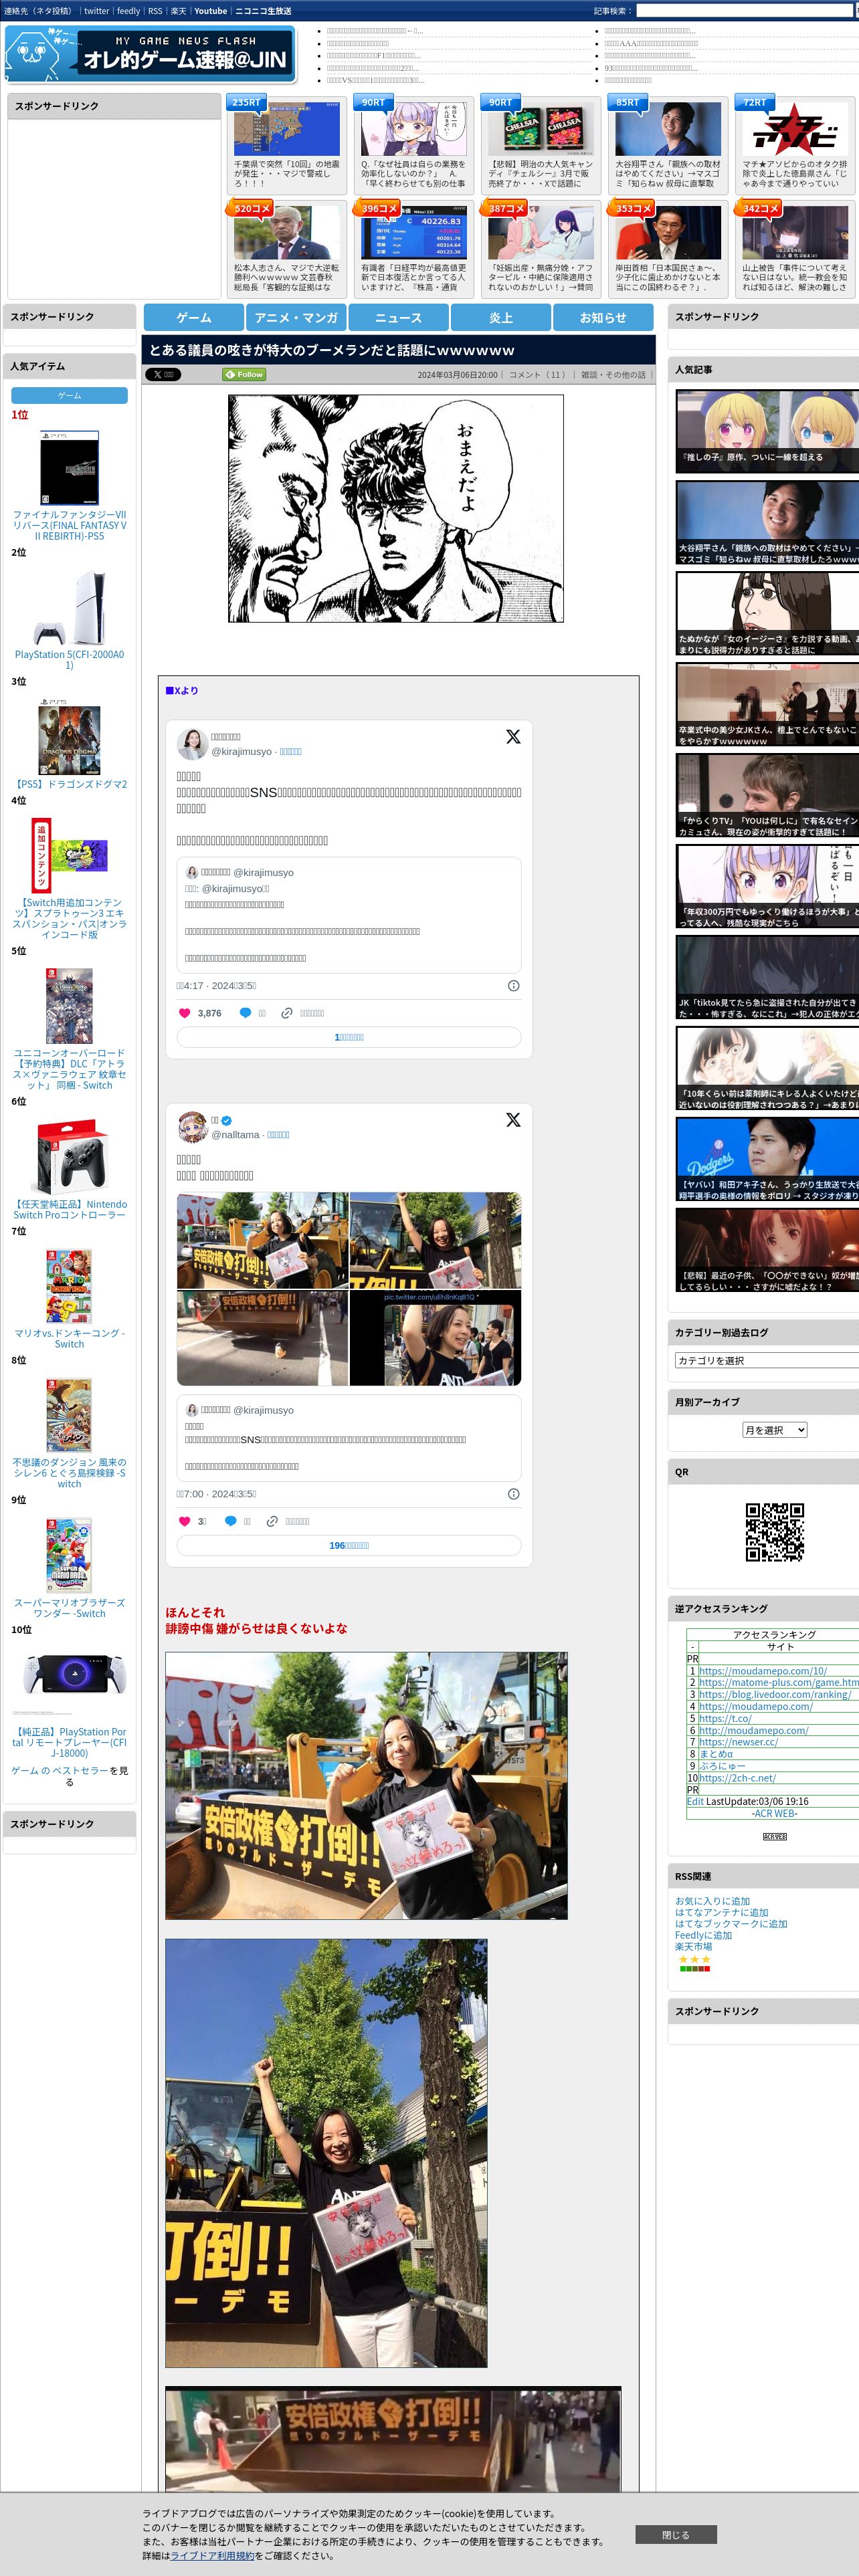Click お気に入りに追加 link

point(712,1901)
